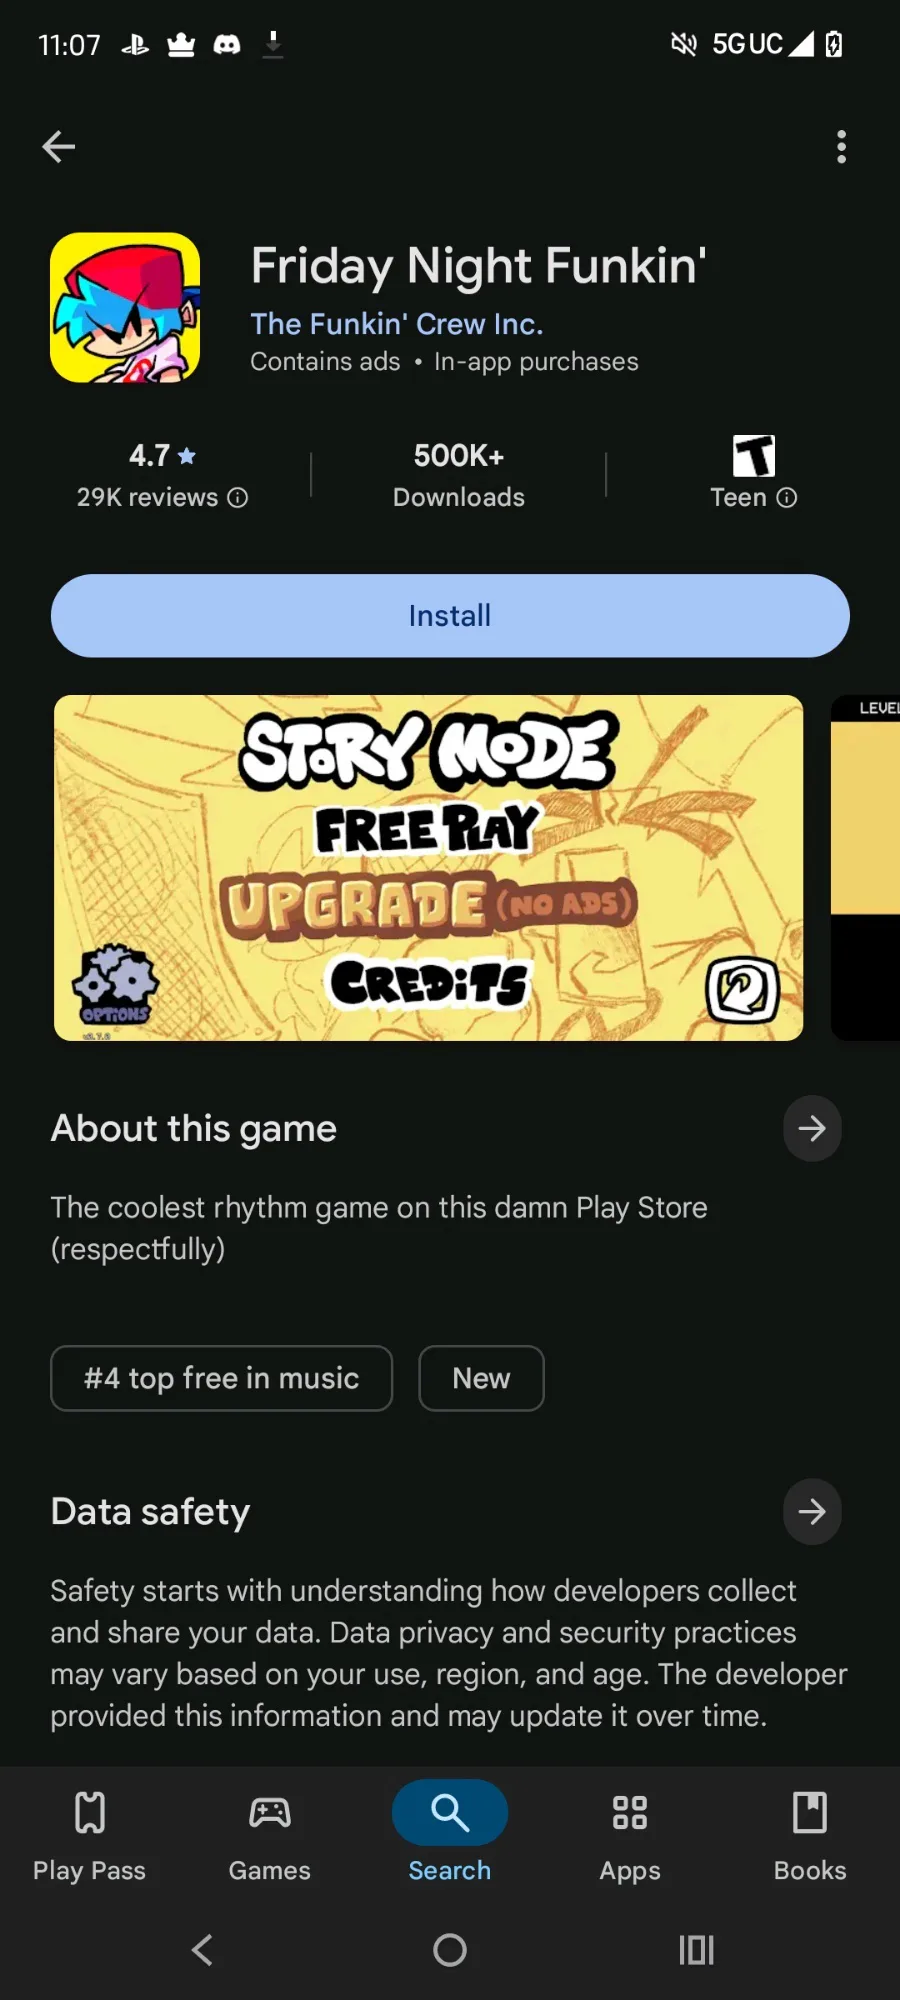The width and height of the screenshot is (900, 2000).
Task: Open the three-dot overflow menu
Action: click(x=841, y=147)
